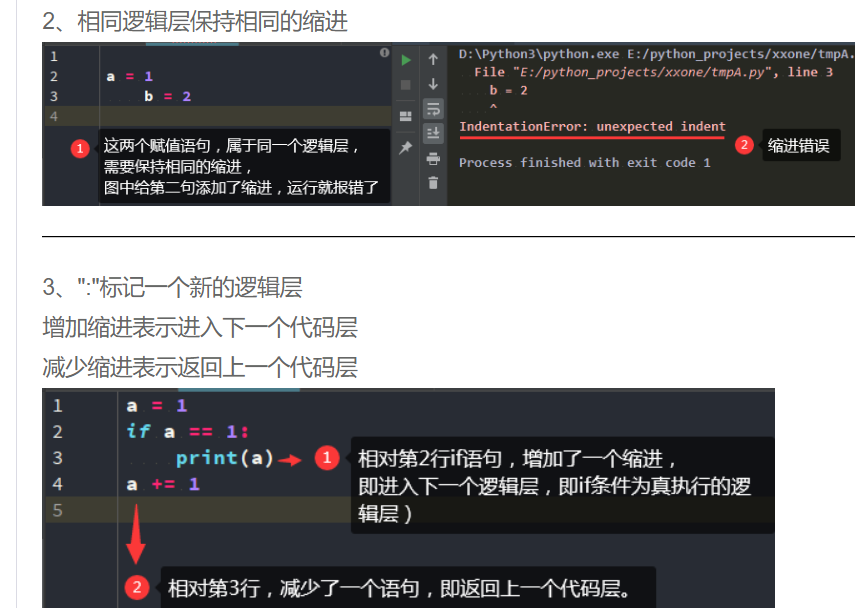Click line number 4 in the first editor gutter

(x=53, y=116)
